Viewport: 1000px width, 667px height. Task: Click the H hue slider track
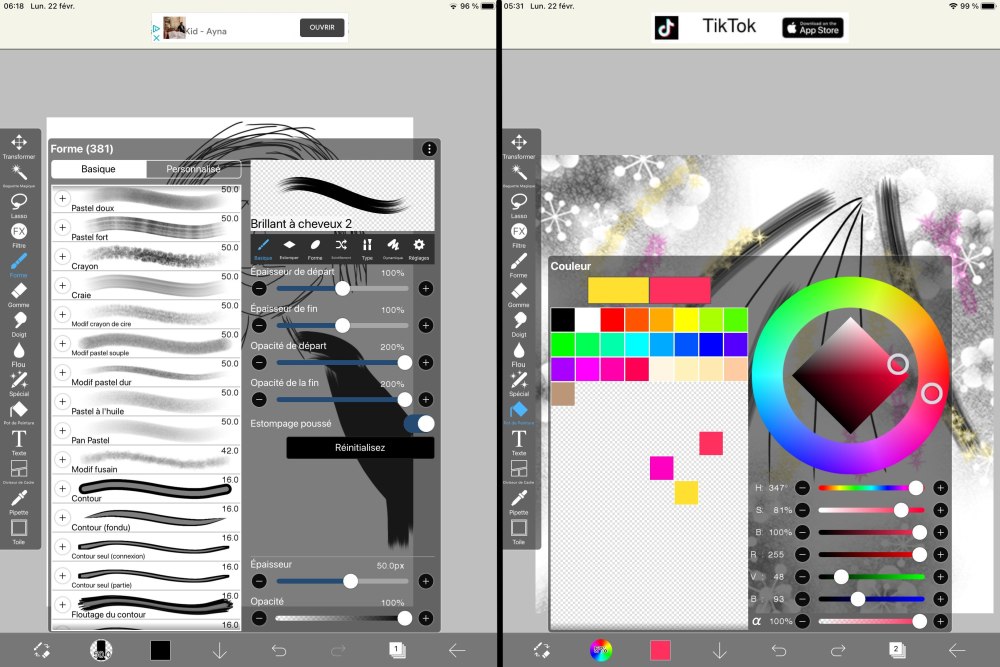pos(866,488)
